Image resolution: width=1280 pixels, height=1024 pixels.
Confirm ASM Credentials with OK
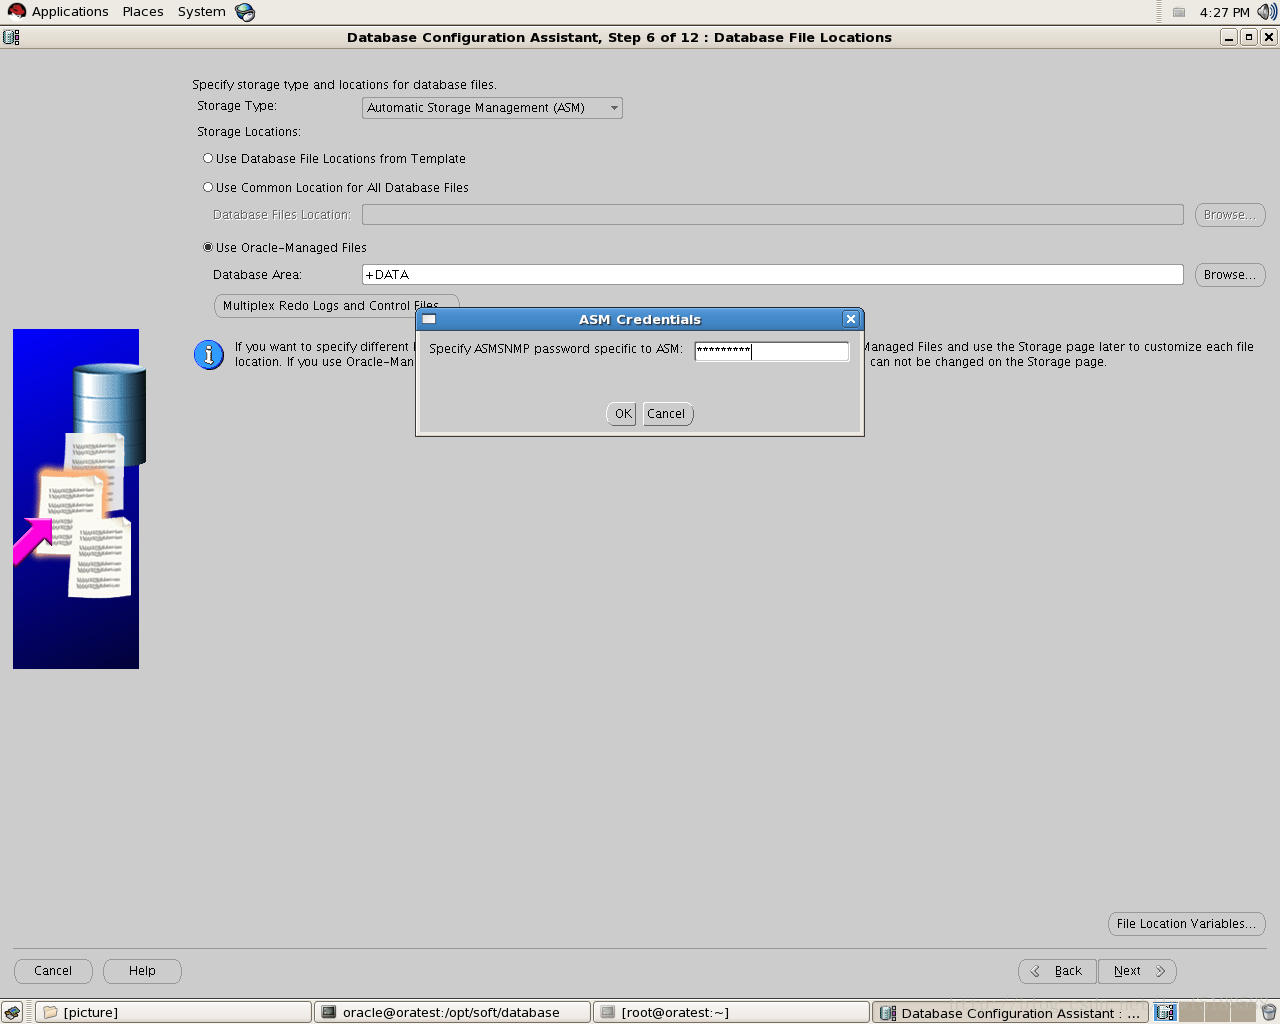click(622, 414)
